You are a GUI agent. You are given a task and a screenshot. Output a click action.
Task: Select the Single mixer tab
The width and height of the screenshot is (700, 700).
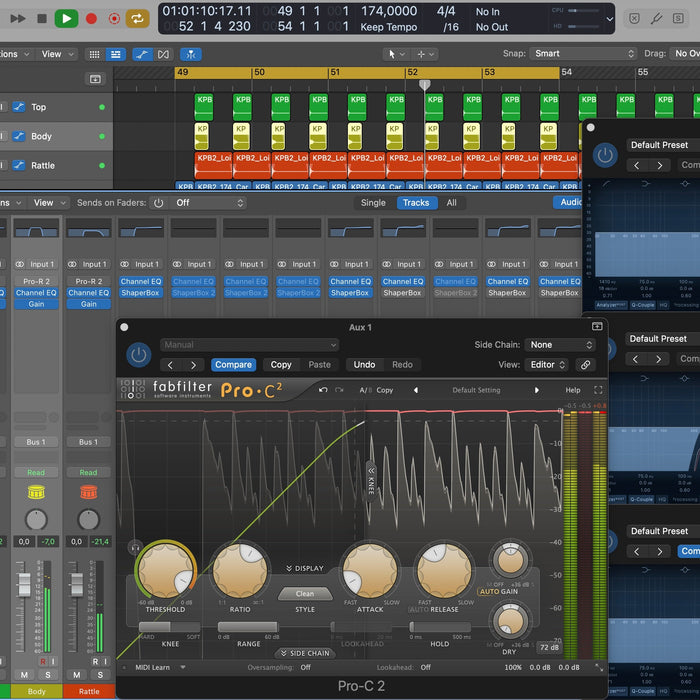(x=373, y=203)
